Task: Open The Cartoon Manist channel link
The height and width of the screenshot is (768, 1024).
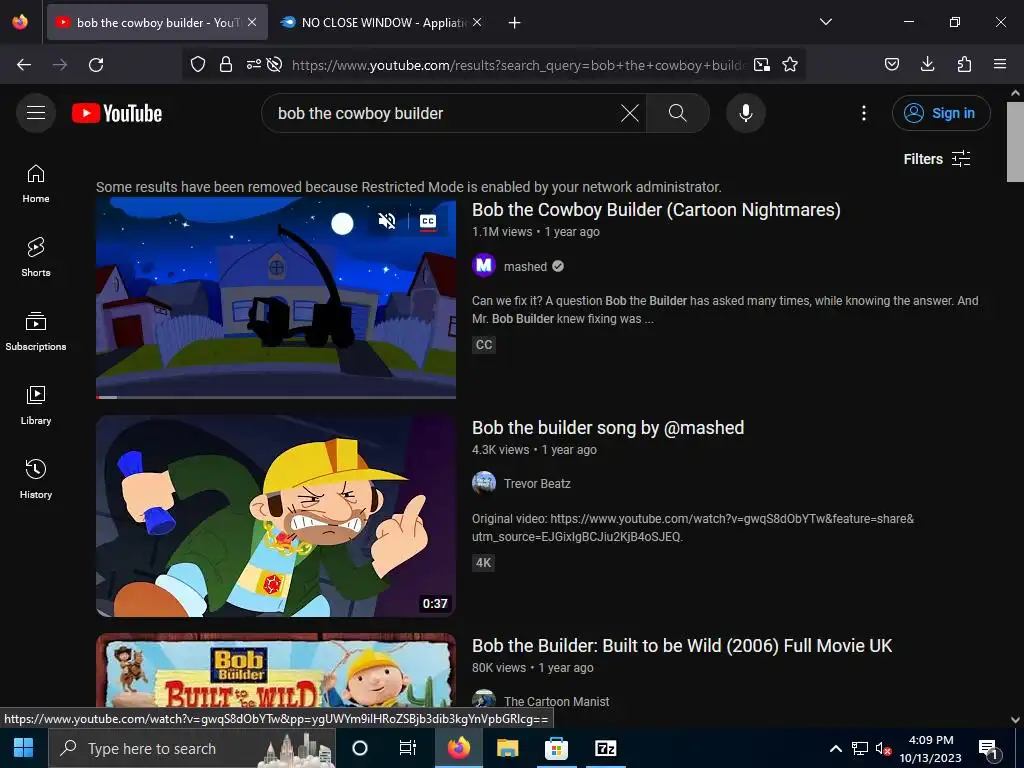Action: point(556,701)
